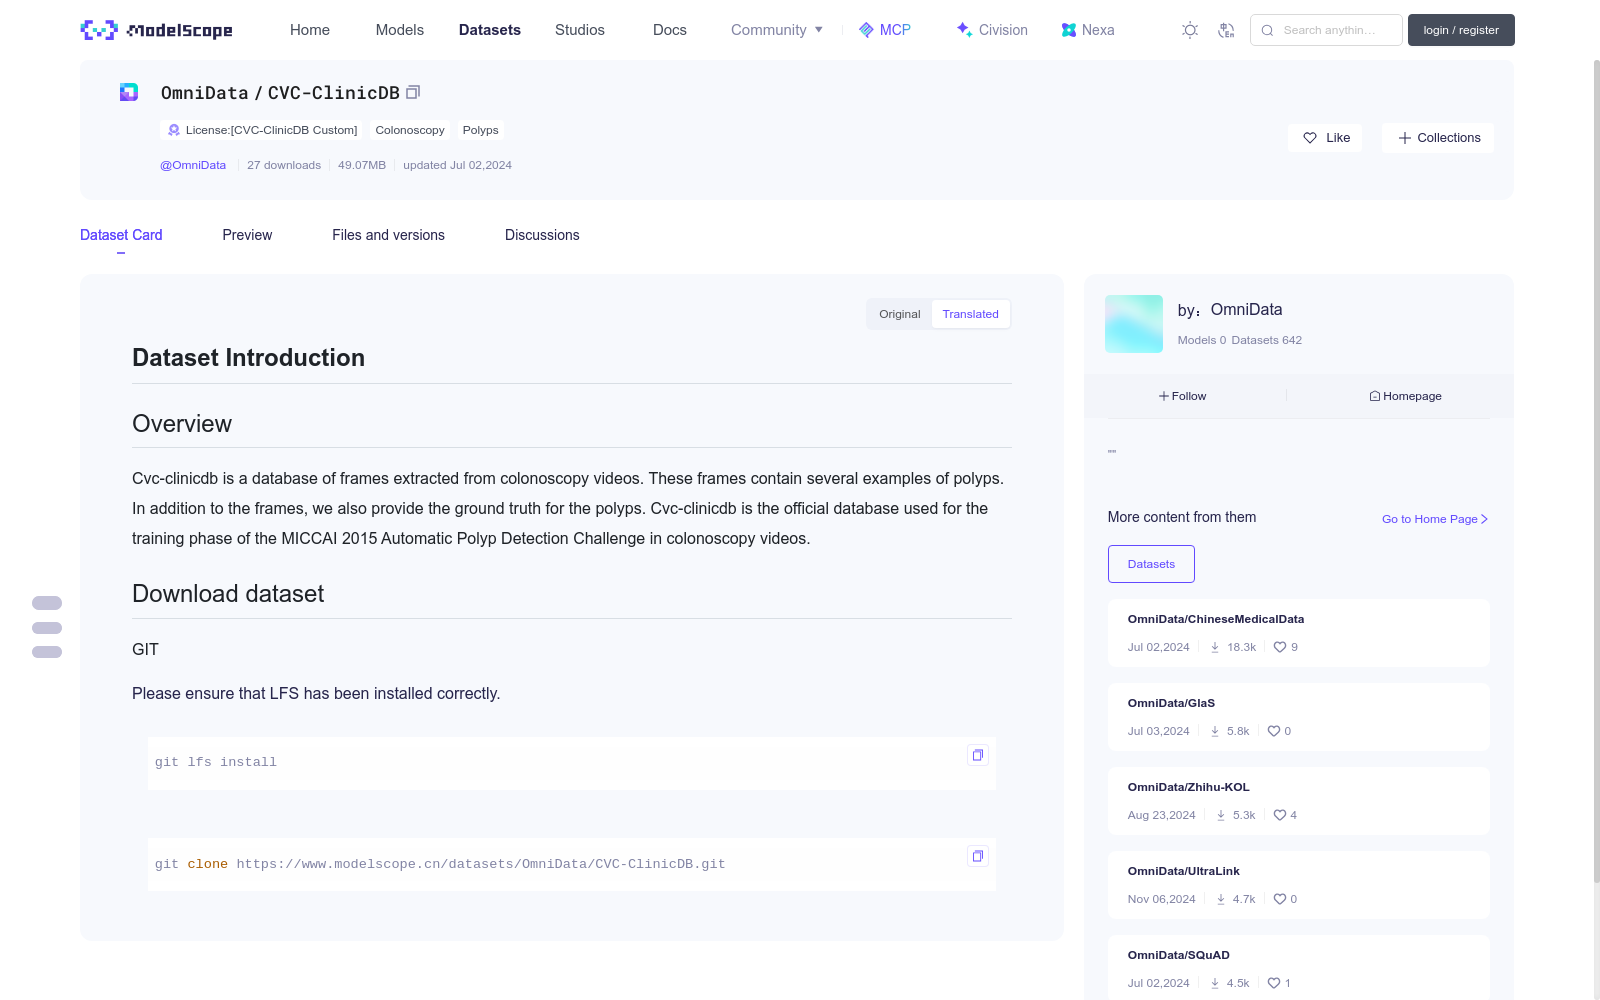Open the Datasets navigation item

490,30
